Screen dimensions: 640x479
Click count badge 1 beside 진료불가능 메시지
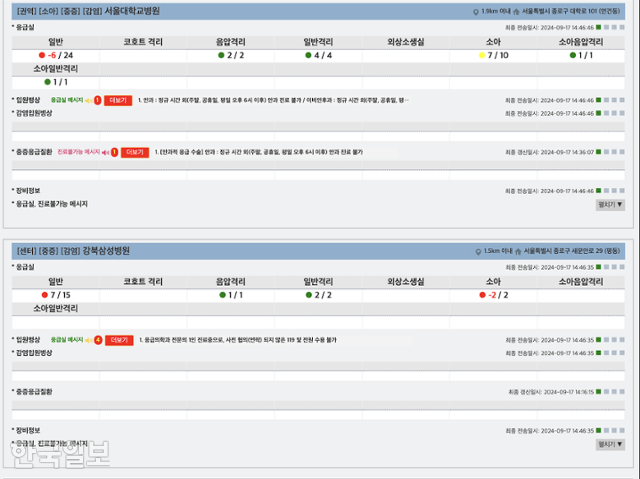[114, 152]
